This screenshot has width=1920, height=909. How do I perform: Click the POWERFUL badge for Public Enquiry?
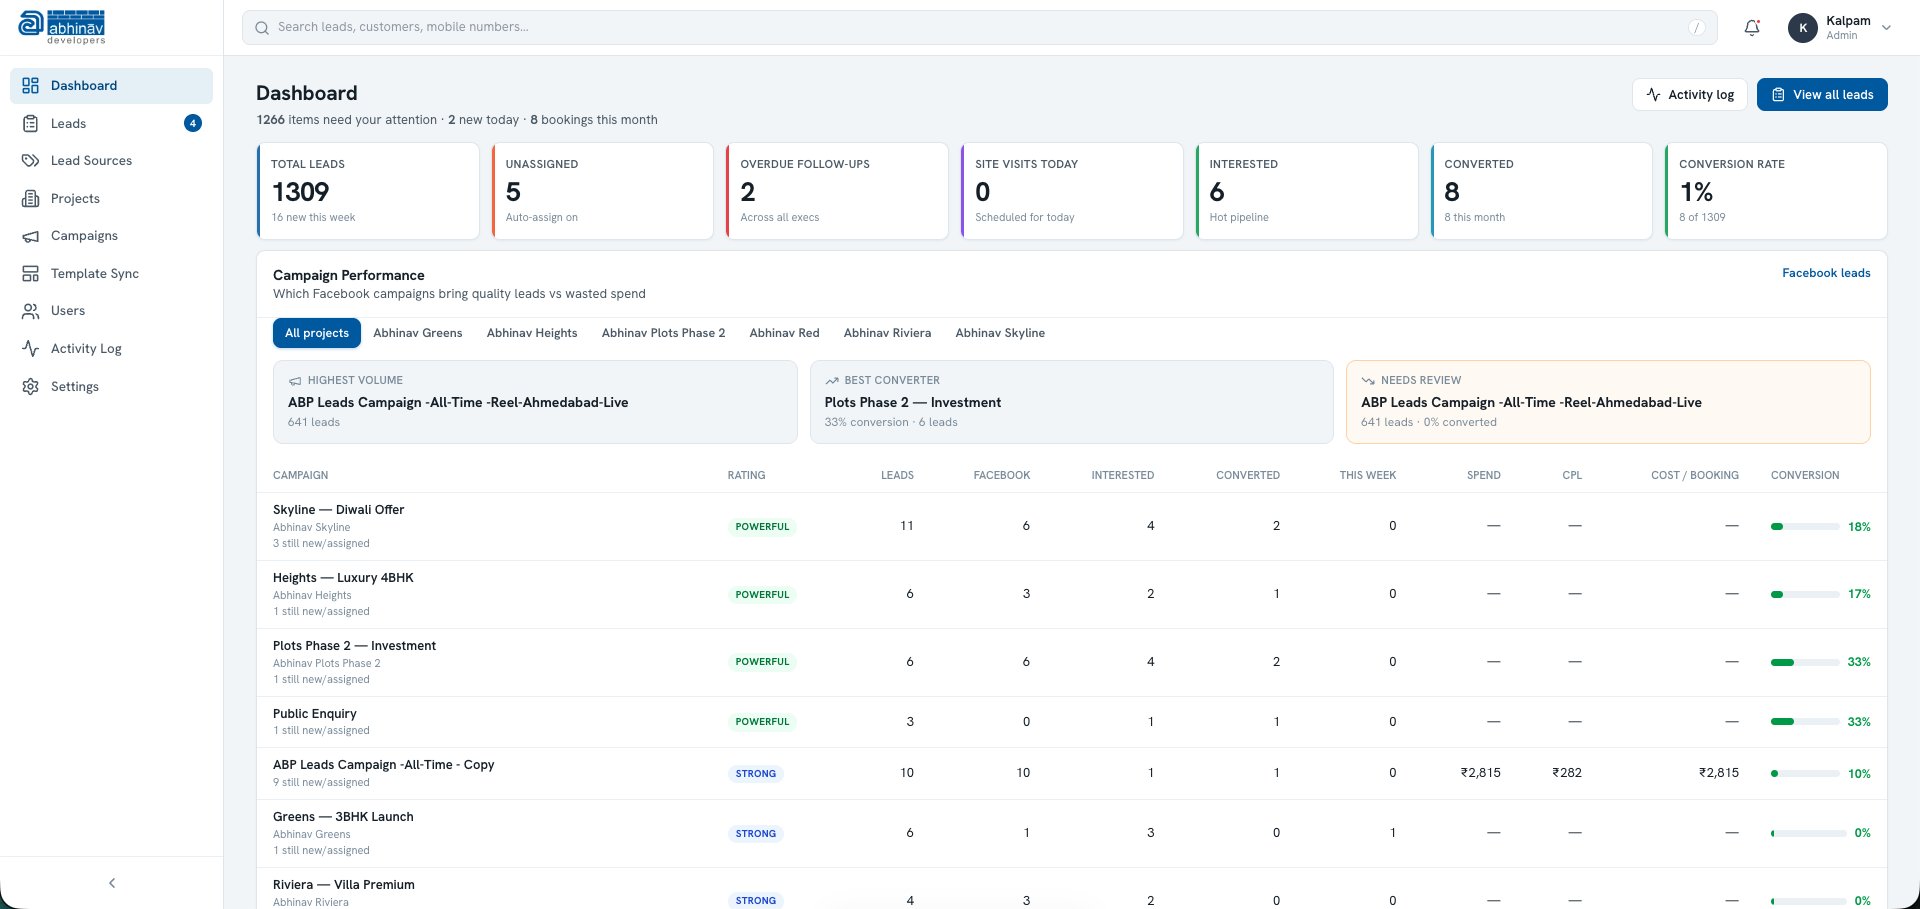pos(762,722)
